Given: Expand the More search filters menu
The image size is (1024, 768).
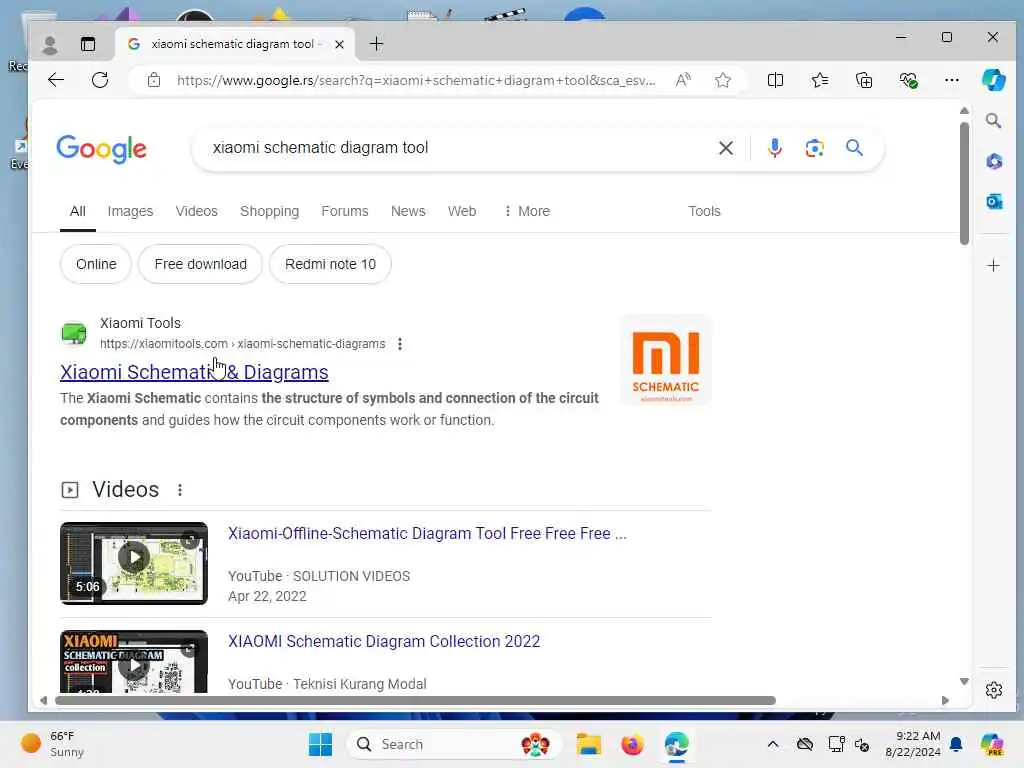Looking at the screenshot, I should 527,212.
